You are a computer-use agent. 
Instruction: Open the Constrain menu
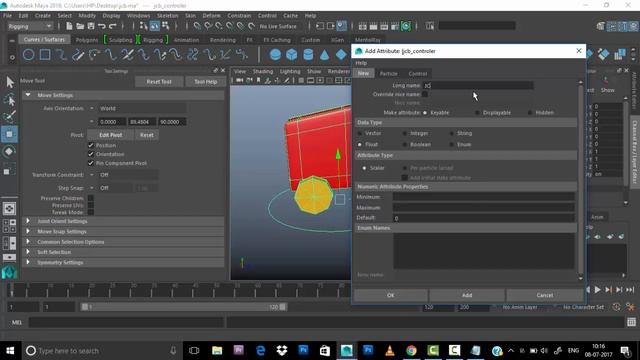[x=239, y=16]
